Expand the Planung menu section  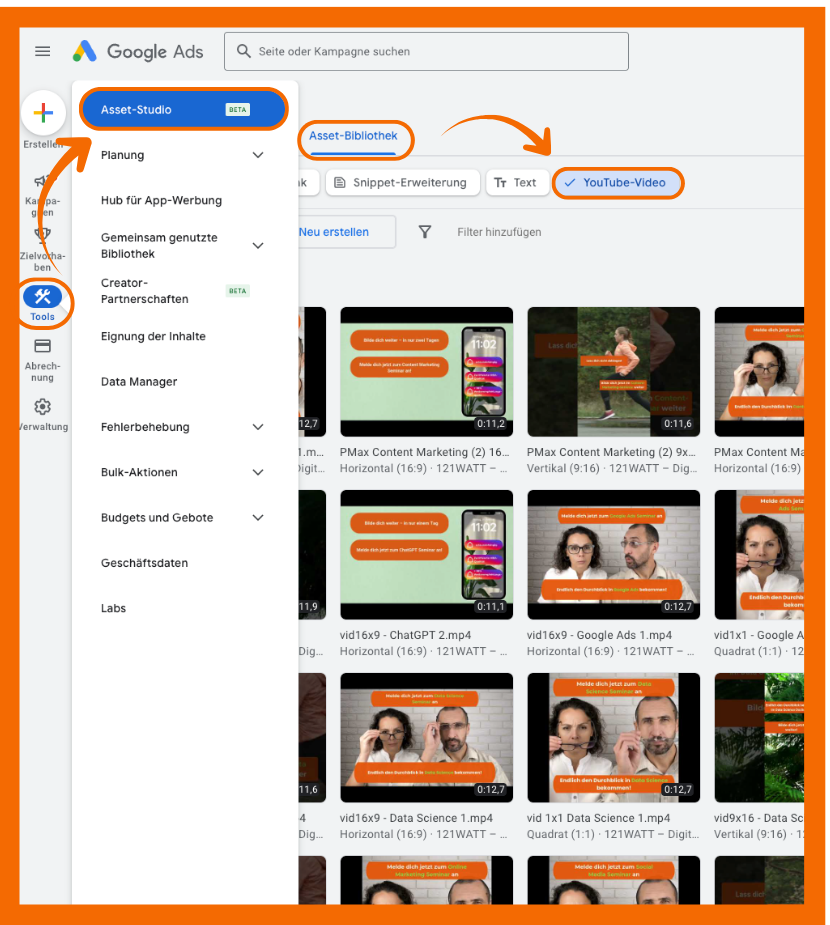258,155
